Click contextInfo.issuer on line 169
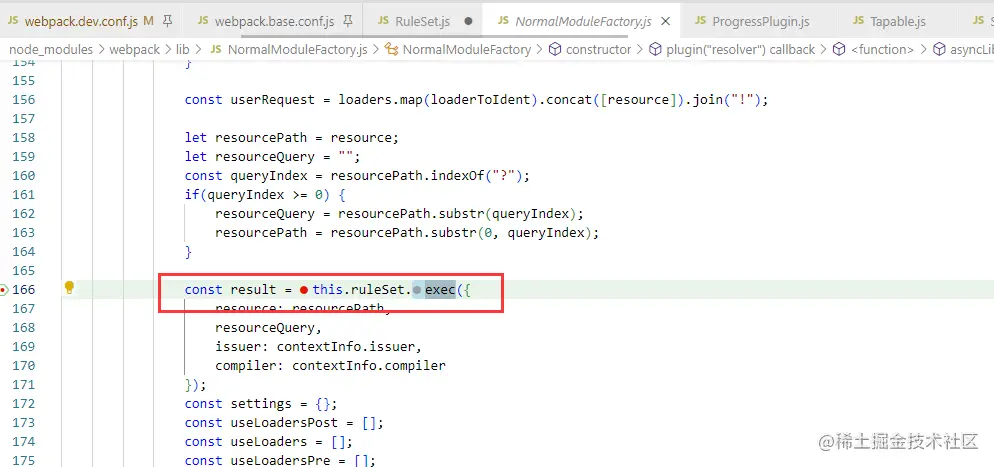 tap(345, 347)
